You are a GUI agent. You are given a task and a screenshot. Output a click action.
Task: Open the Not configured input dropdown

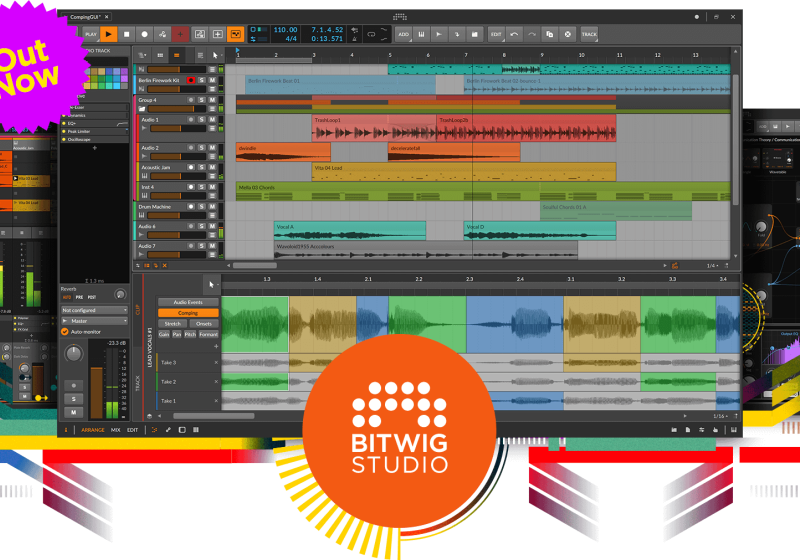tap(94, 310)
